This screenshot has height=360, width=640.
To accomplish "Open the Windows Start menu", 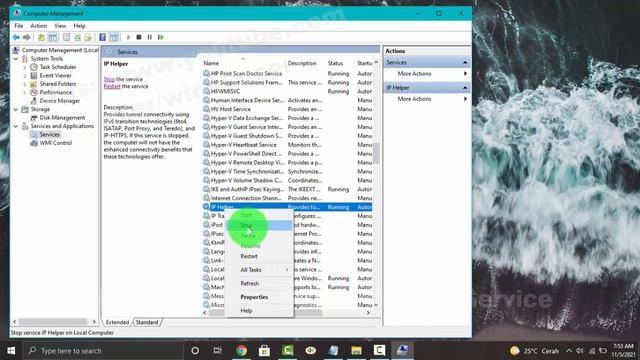I will pyautogui.click(x=11, y=351).
